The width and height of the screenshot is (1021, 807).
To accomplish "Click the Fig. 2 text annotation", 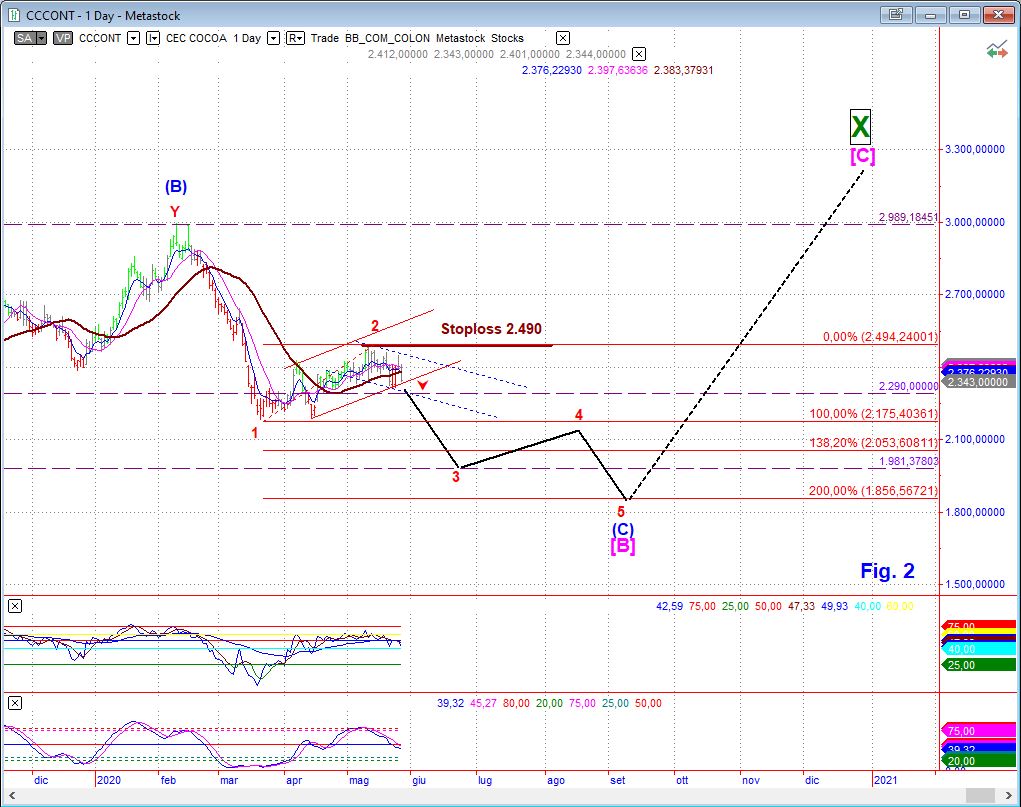I will tap(887, 571).
